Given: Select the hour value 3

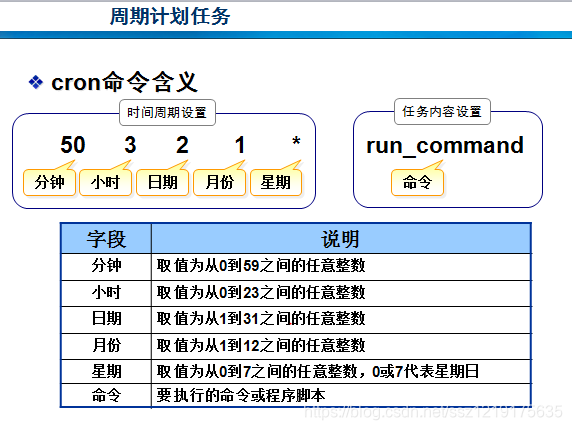Looking at the screenshot, I should click(x=130, y=144).
